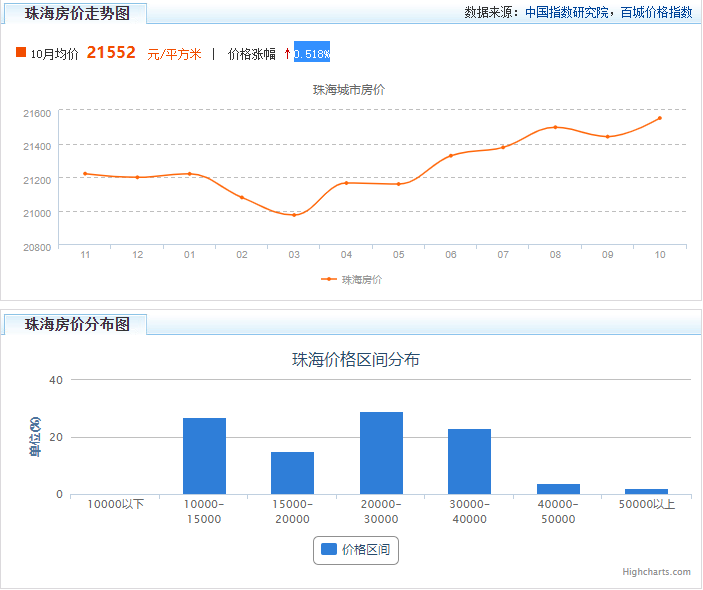Click the blue 价格区间 legend swatch
Viewport: 703px width, 590px height.
coord(329,549)
